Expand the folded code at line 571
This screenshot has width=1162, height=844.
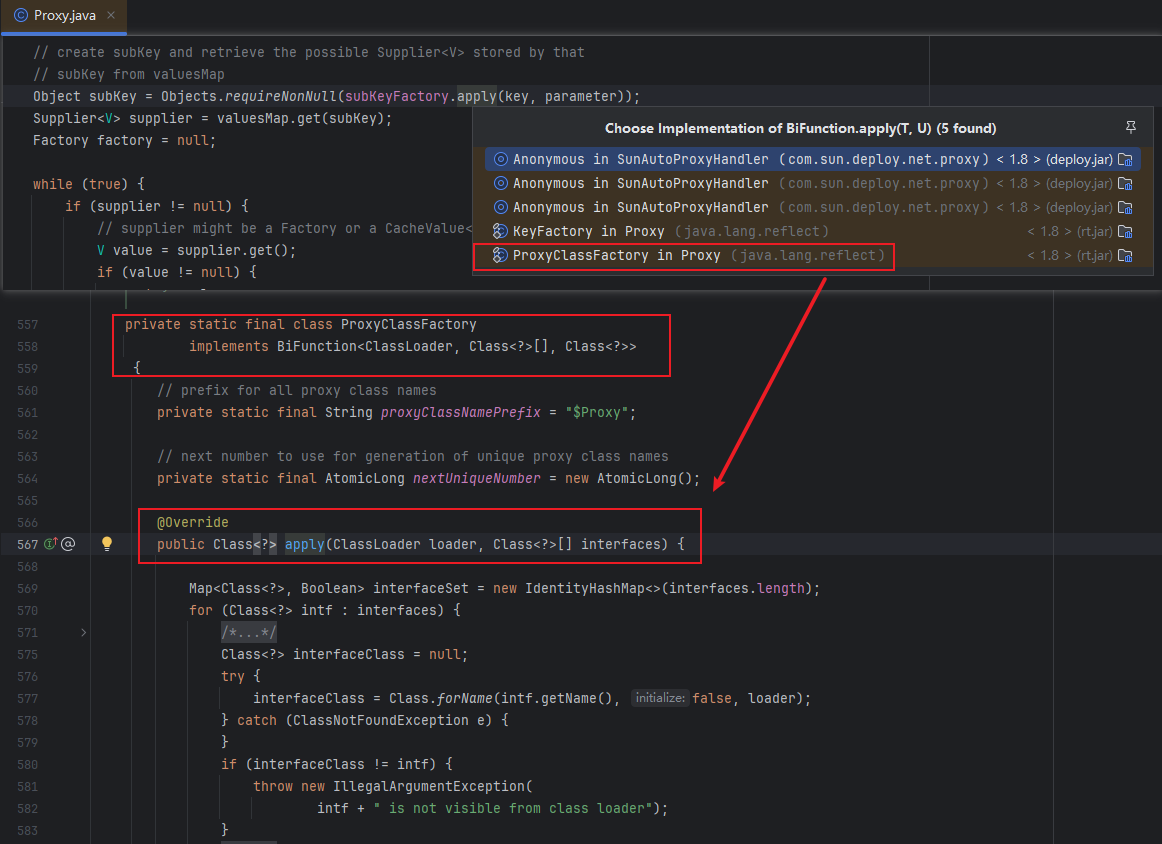coord(83,632)
